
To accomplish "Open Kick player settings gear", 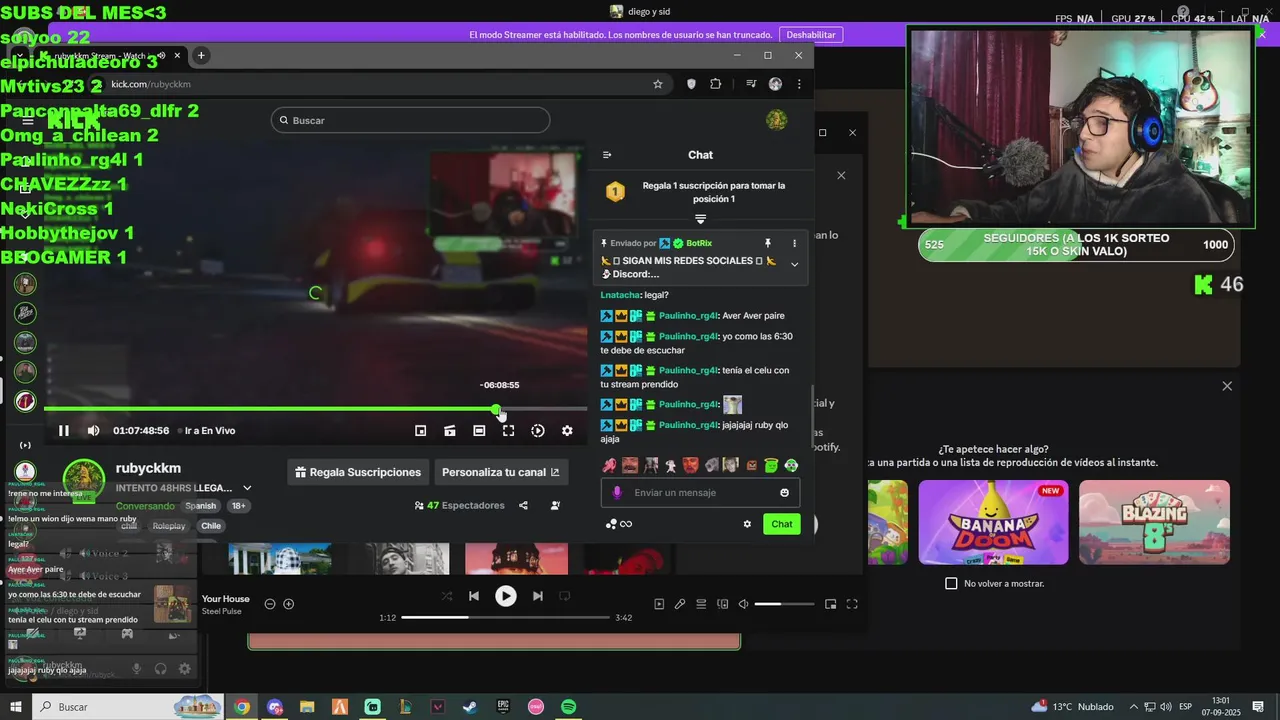I will pyautogui.click(x=567, y=431).
